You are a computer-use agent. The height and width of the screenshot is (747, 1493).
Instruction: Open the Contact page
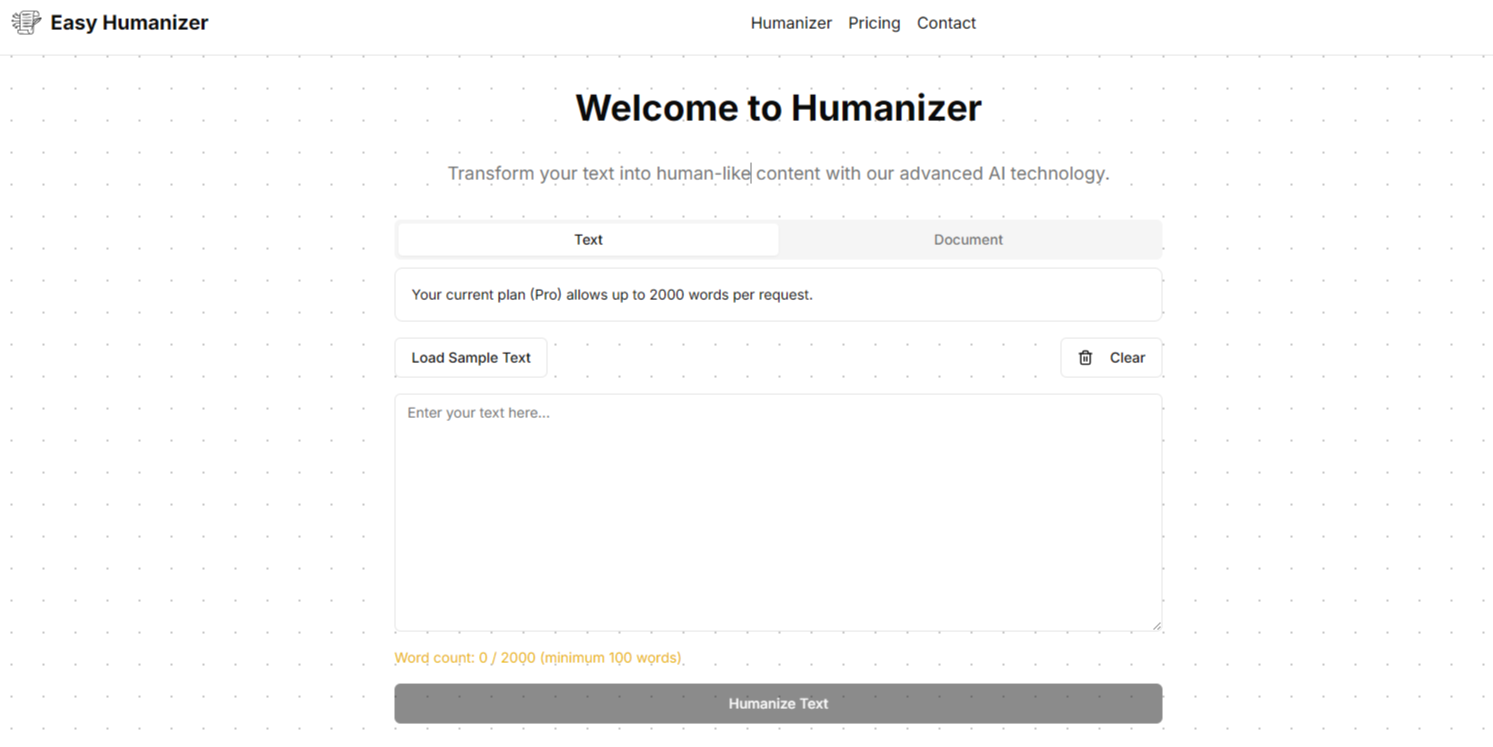(945, 22)
